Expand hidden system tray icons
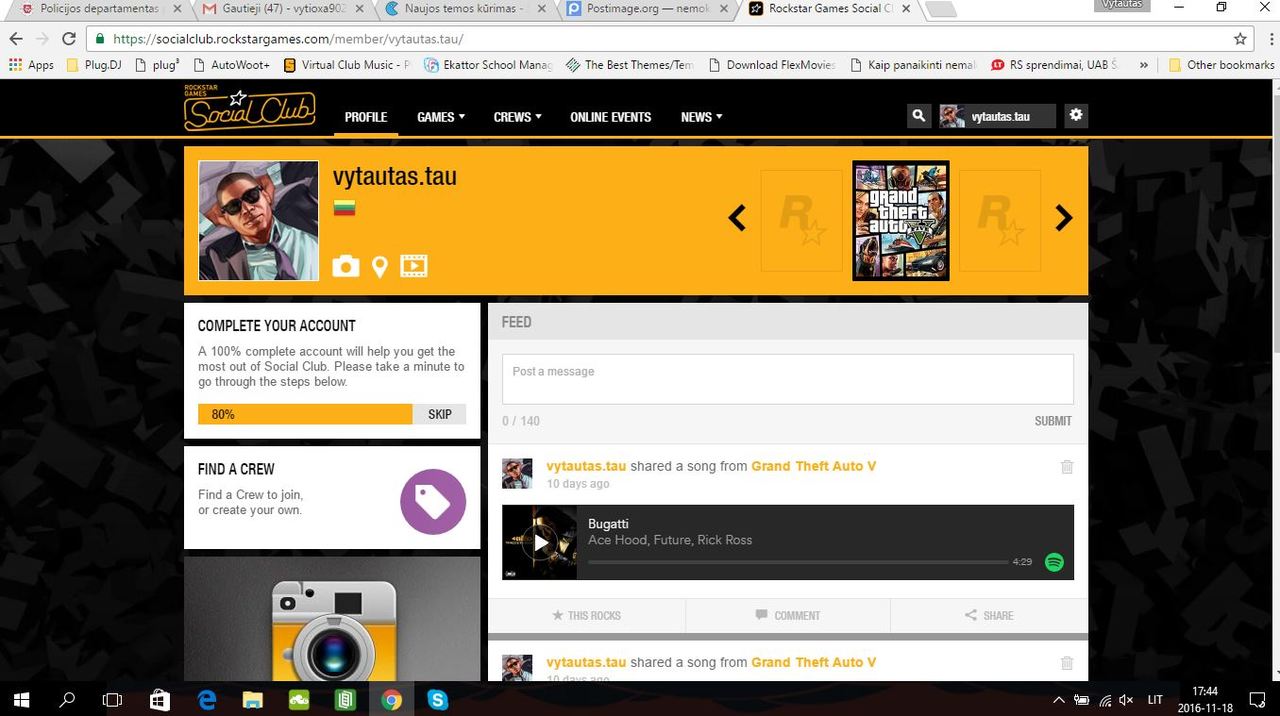 click(x=1058, y=700)
